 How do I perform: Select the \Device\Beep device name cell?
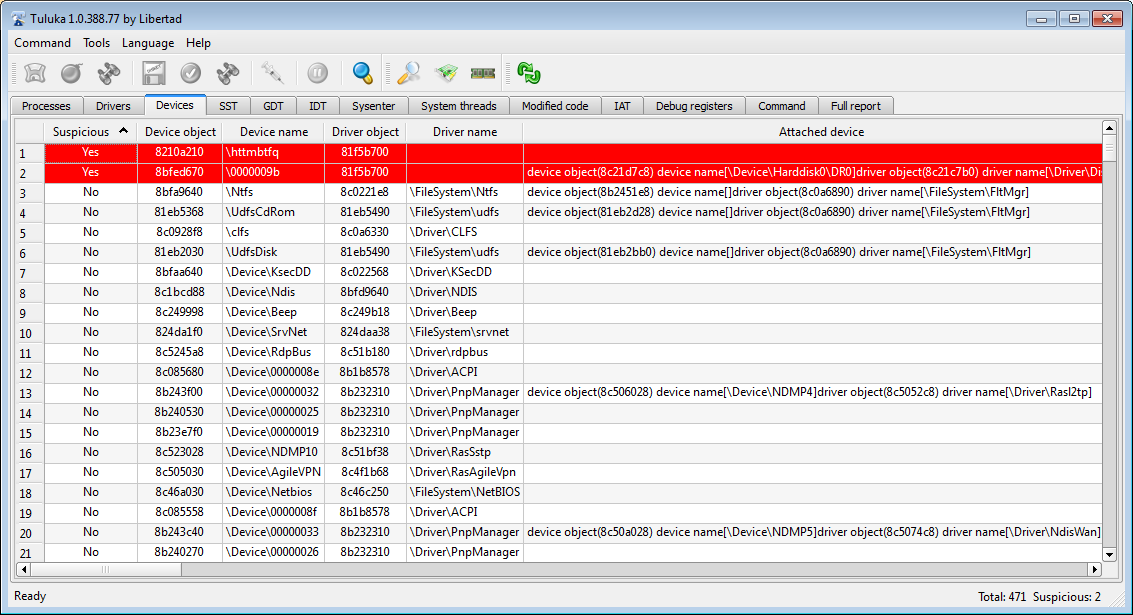coord(274,312)
